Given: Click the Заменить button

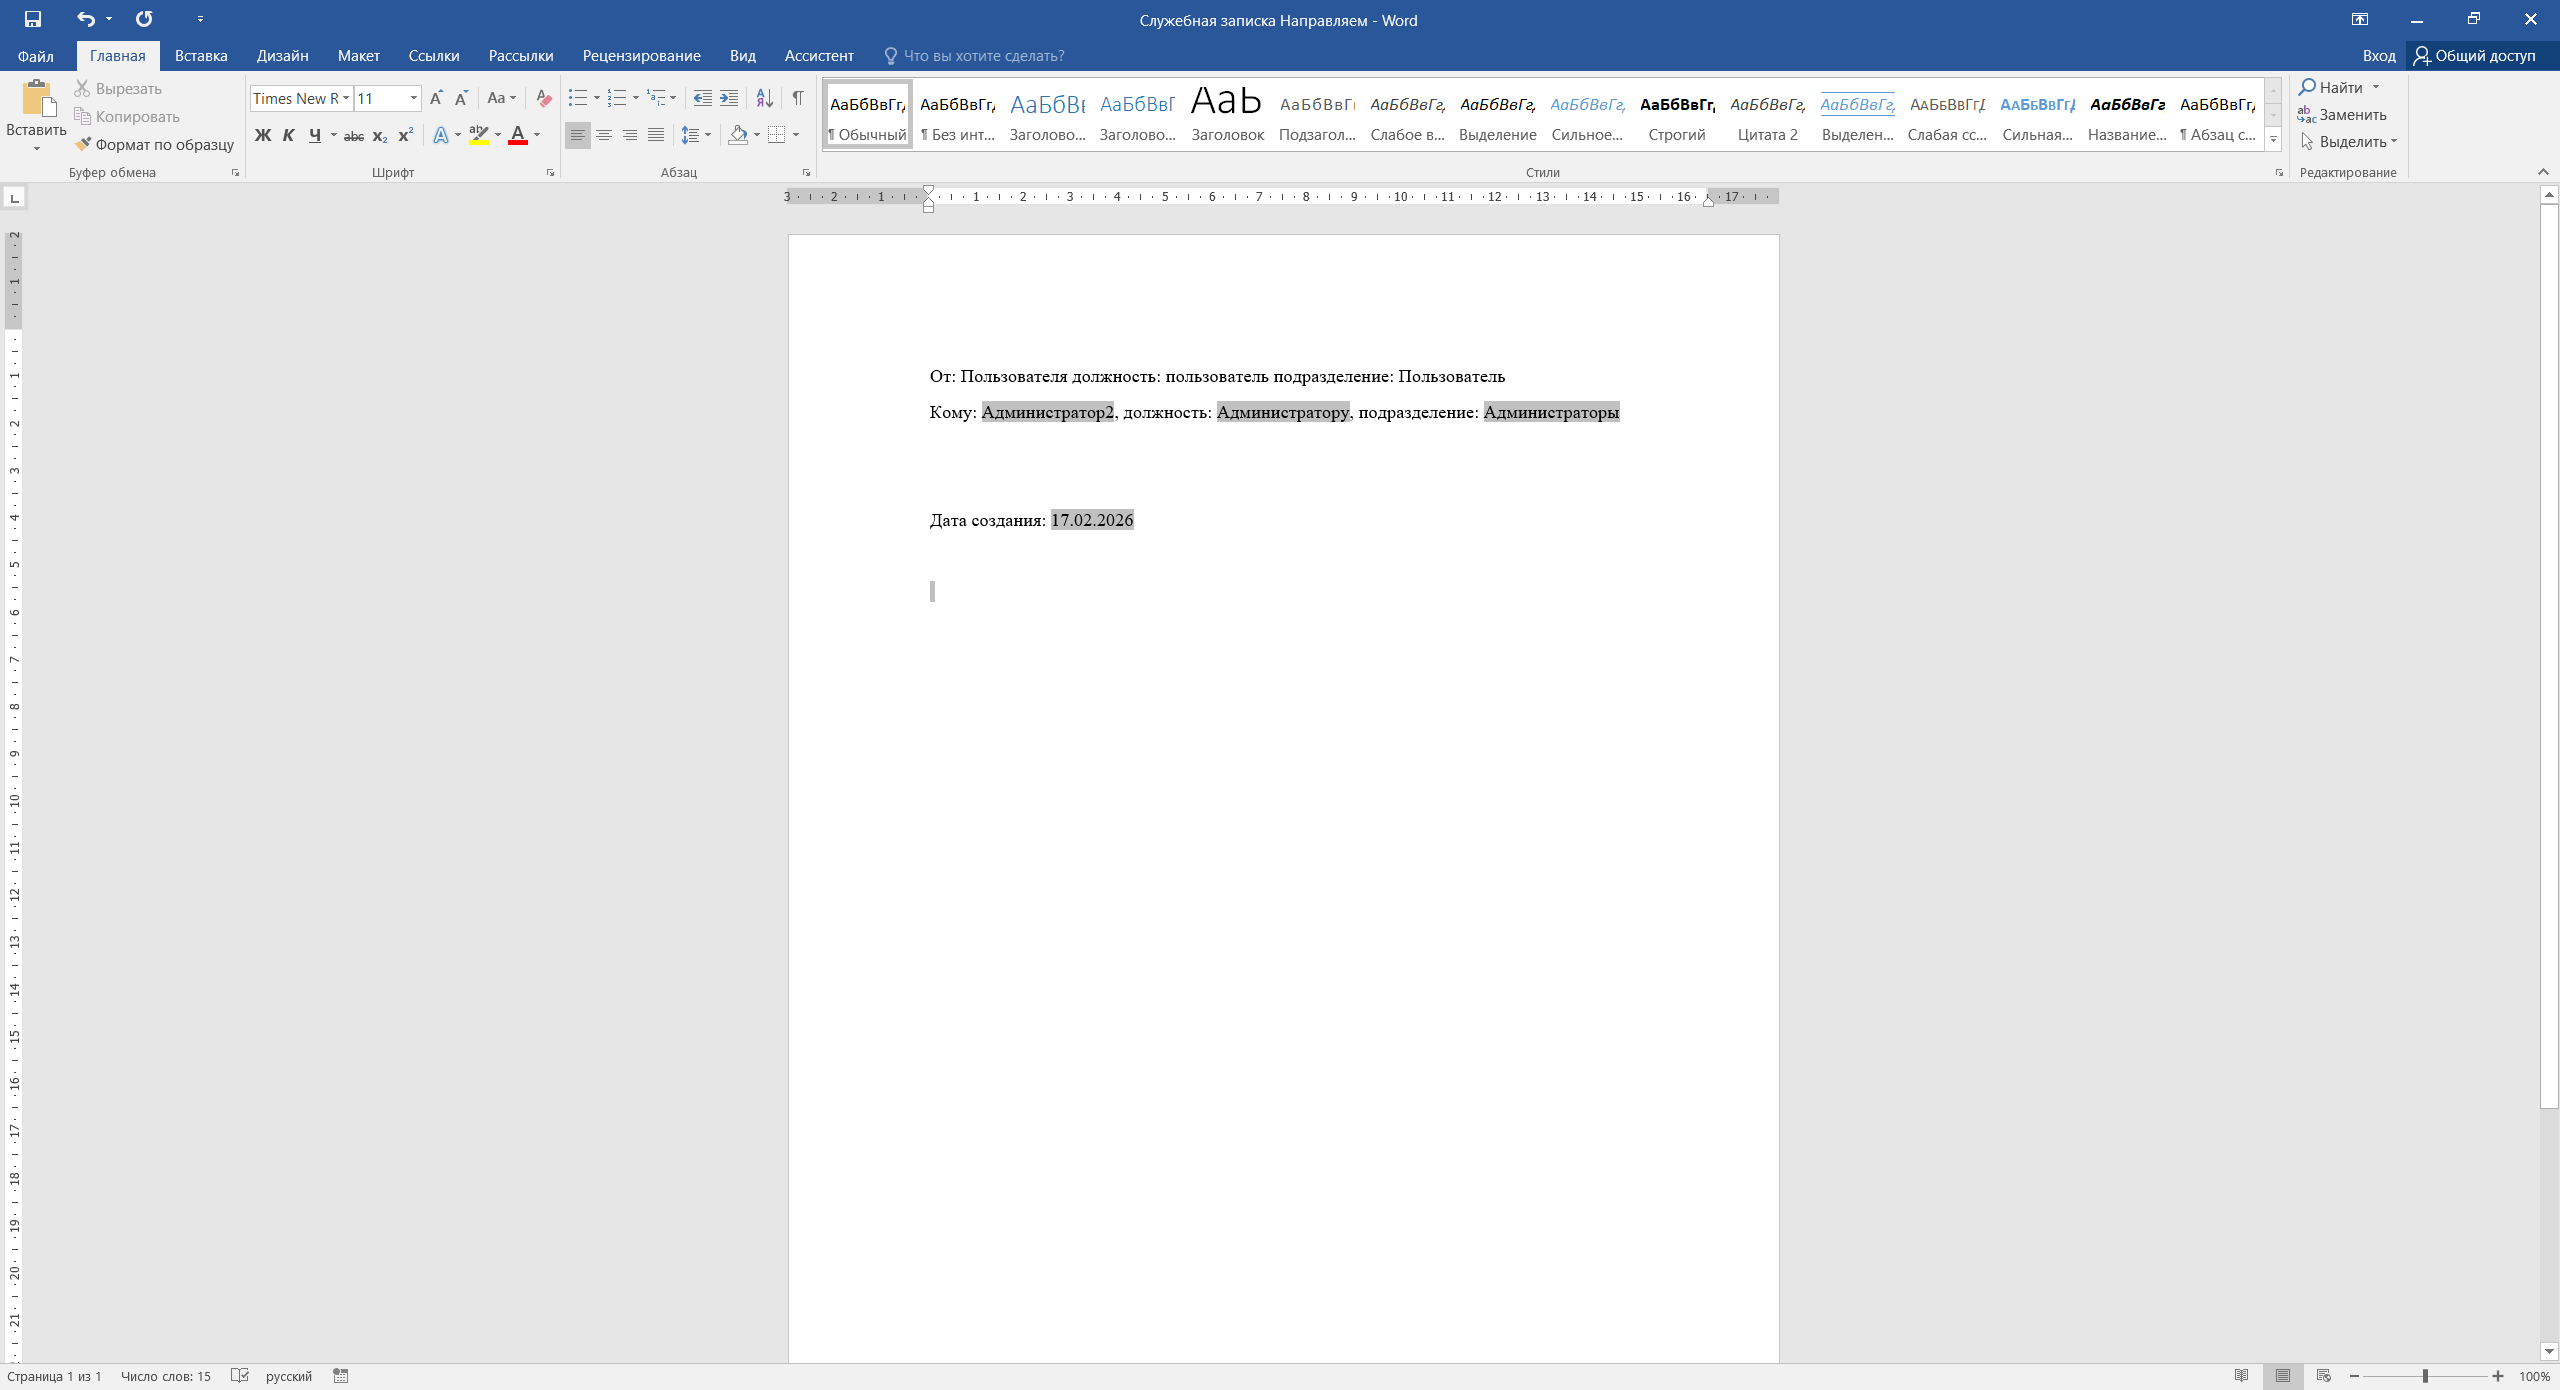Looking at the screenshot, I should coord(2342,115).
